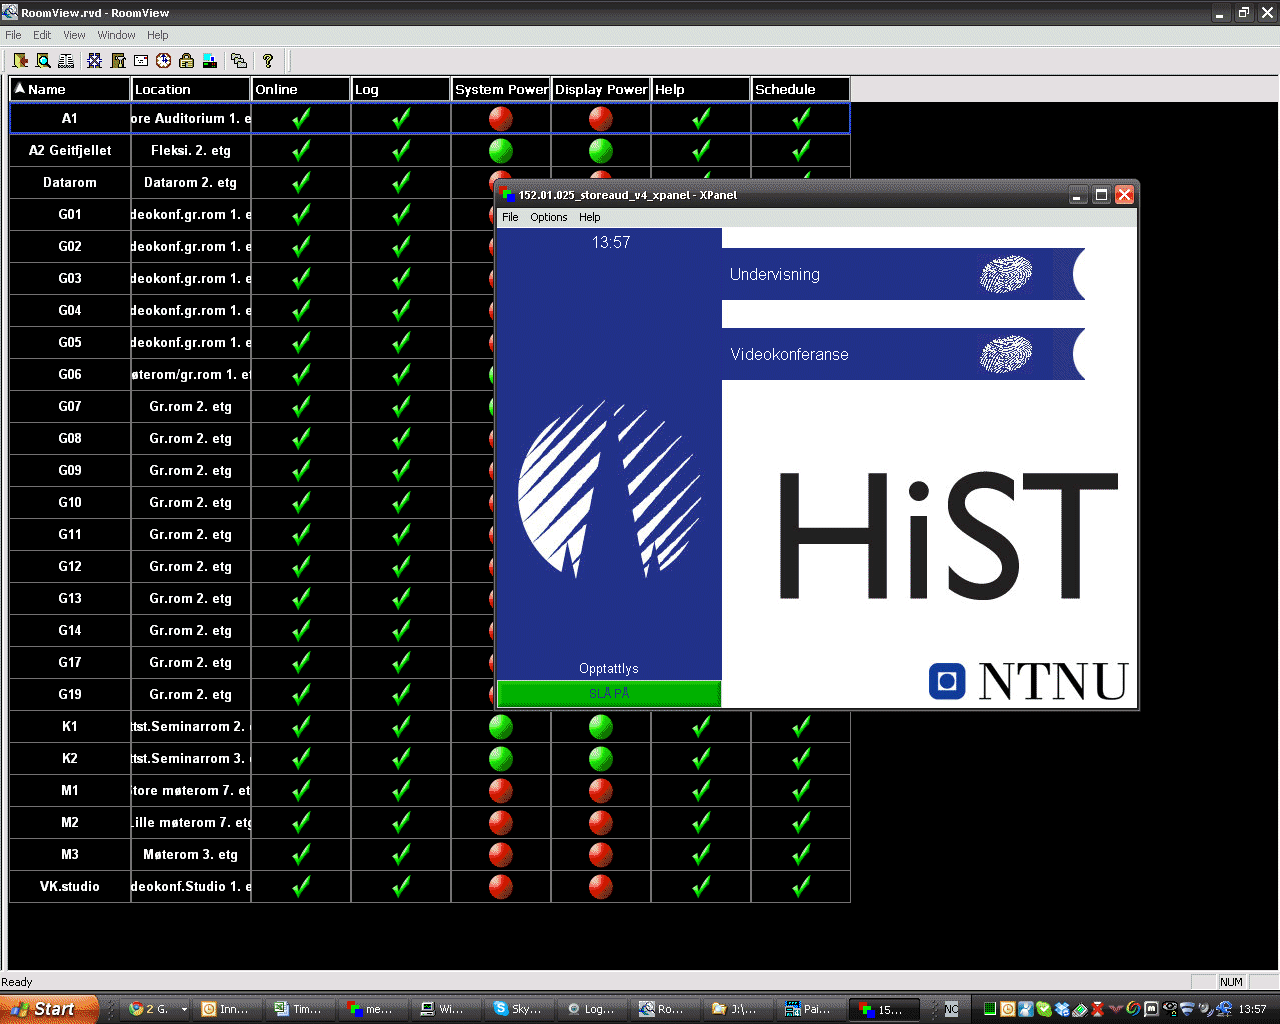Toggle System Power indicator for room M1
The width and height of the screenshot is (1280, 1024).
(501, 790)
